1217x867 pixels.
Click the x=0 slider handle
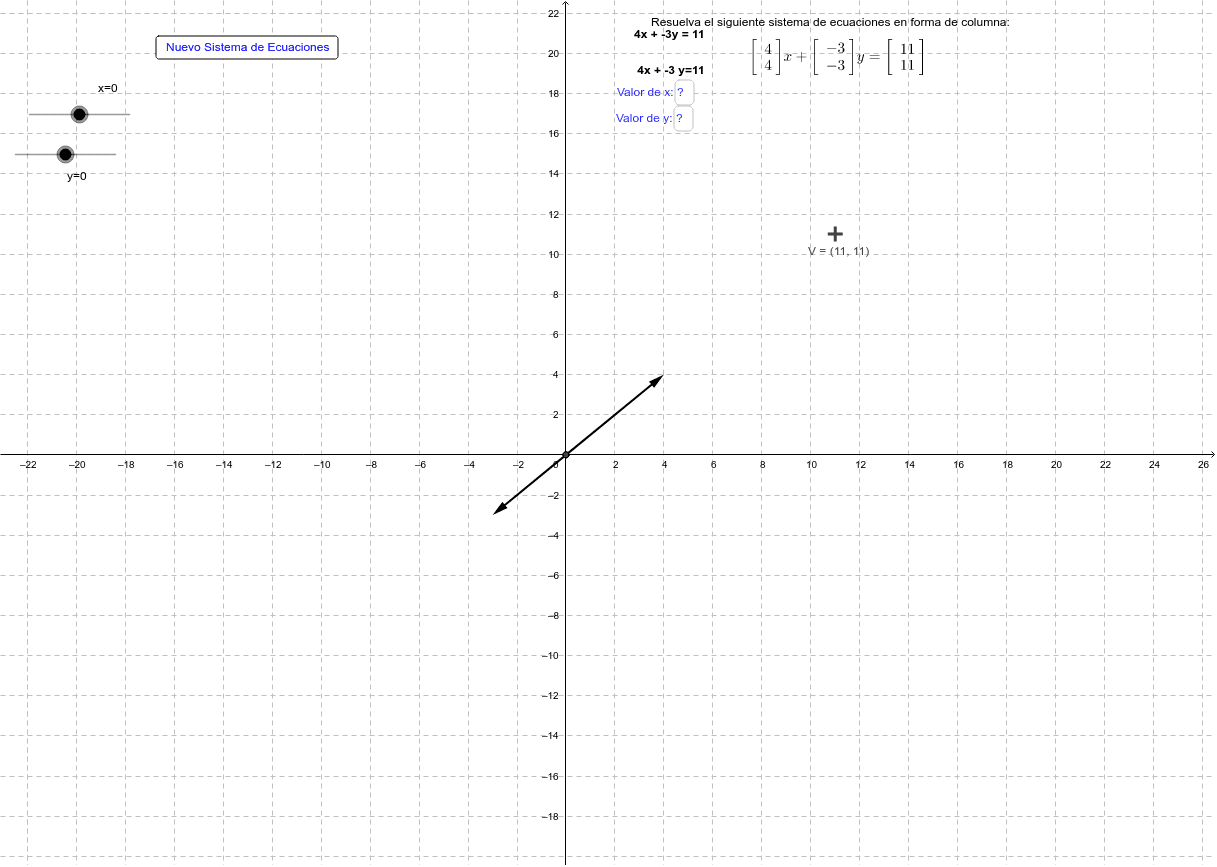[x=79, y=114]
